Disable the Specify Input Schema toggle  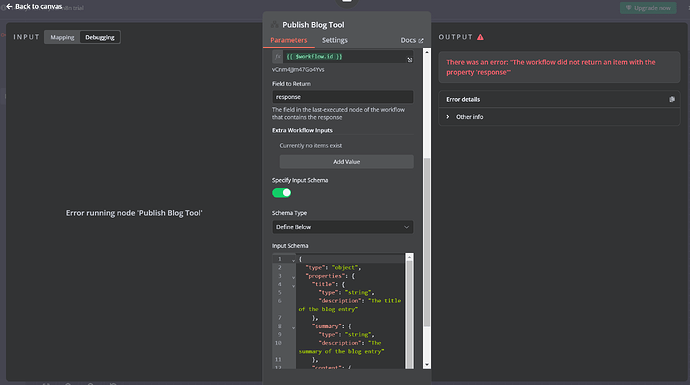click(x=282, y=193)
